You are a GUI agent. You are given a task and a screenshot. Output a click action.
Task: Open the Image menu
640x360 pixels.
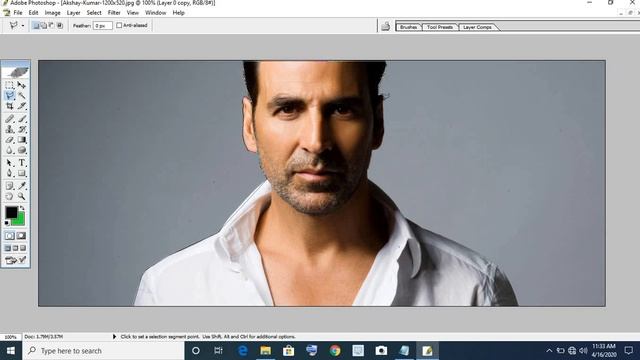click(x=52, y=13)
